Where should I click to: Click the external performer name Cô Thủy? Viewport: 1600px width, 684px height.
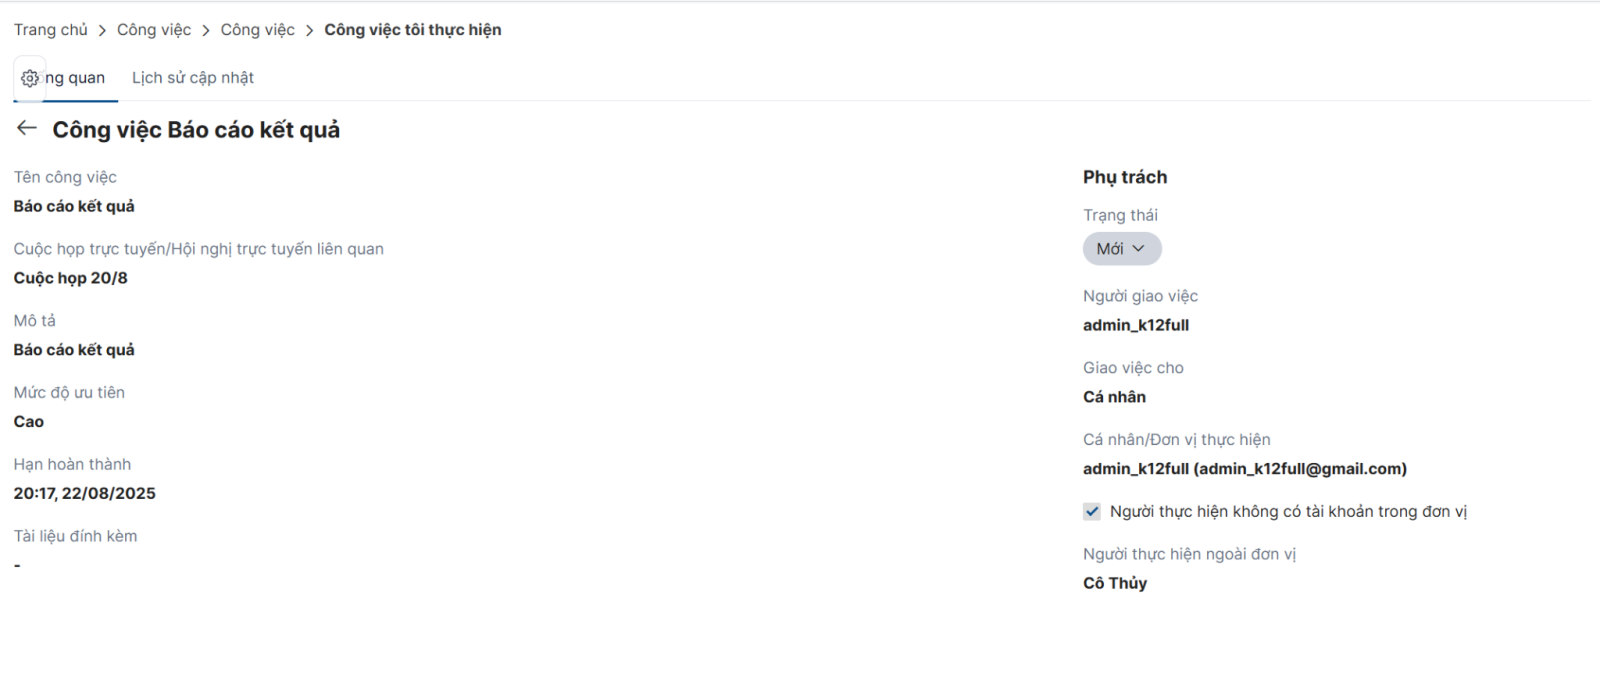tap(1115, 583)
